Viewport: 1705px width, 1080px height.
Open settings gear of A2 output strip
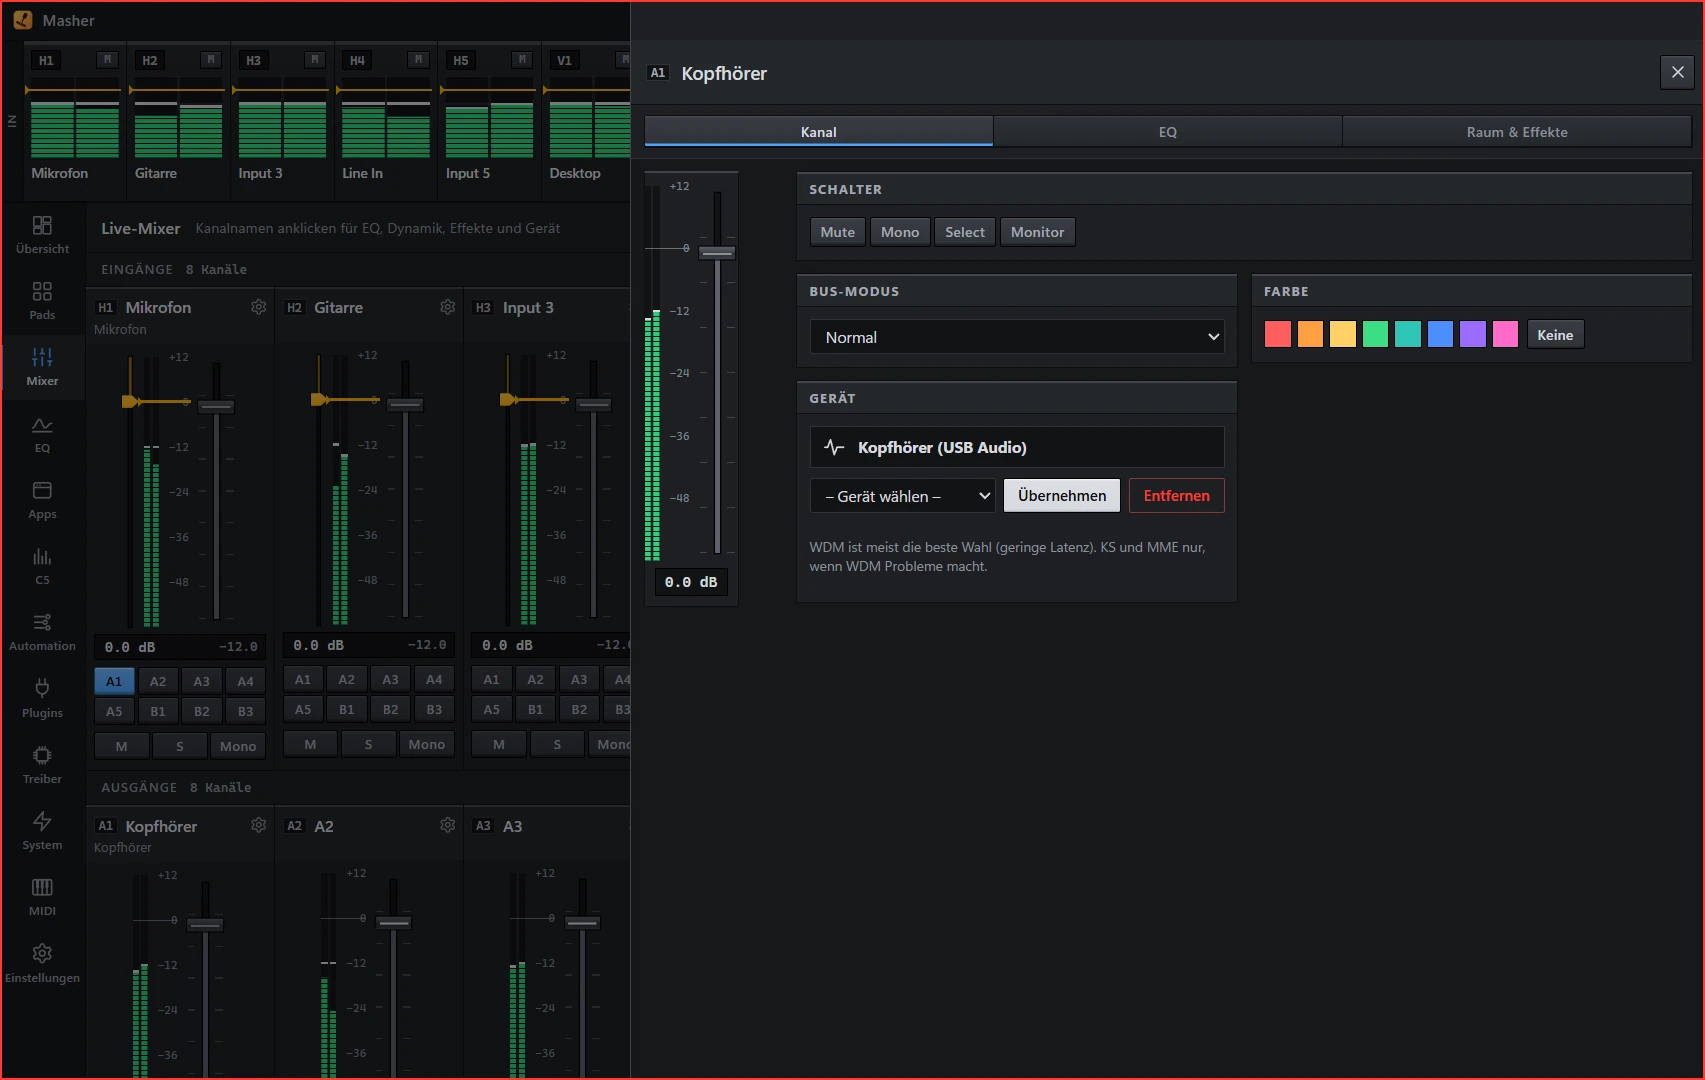click(448, 825)
